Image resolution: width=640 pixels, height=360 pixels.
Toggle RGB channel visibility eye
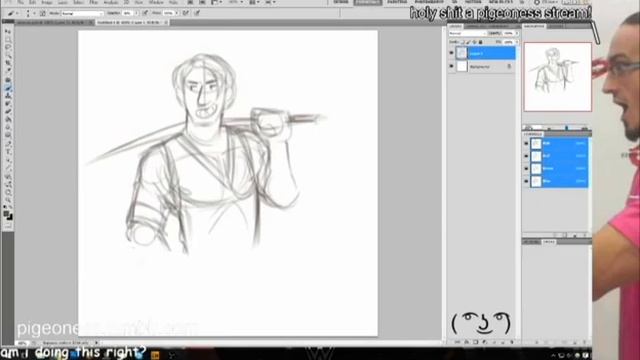526,143
